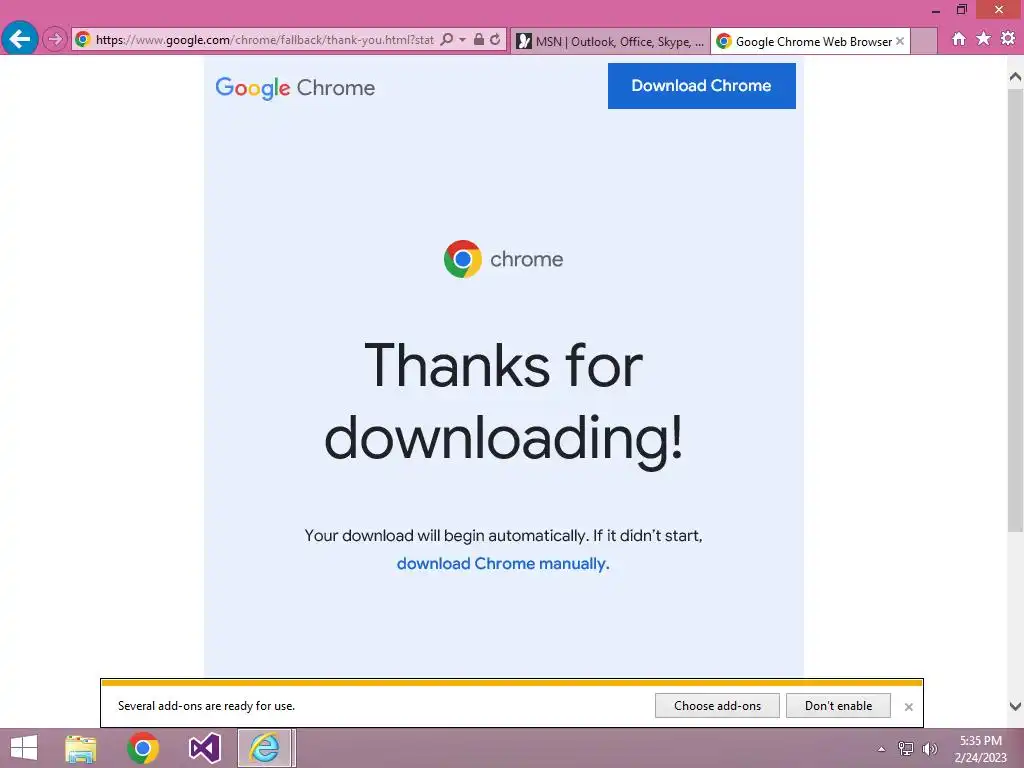
Task: Click the forward navigation arrow
Action: (x=55, y=39)
